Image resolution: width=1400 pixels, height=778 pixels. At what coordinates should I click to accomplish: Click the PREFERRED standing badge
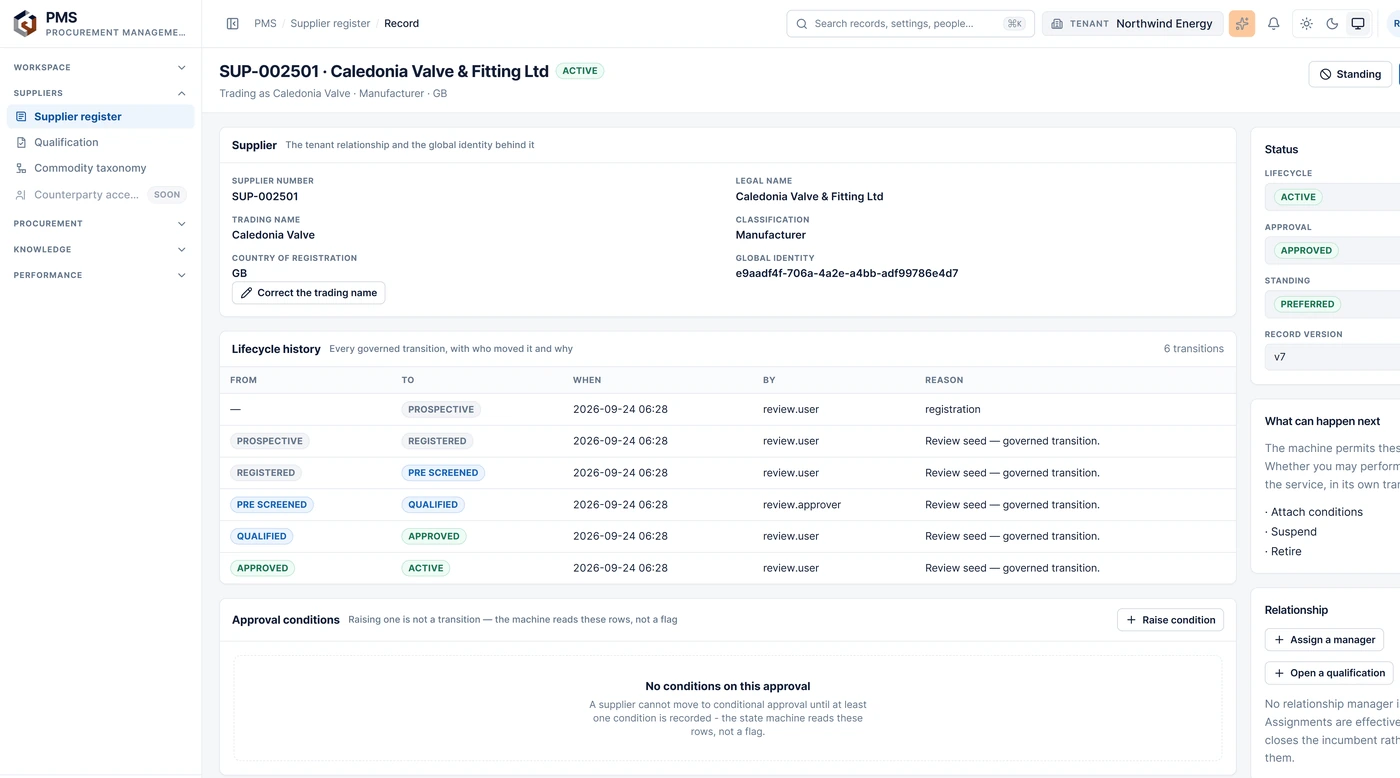tap(1307, 304)
